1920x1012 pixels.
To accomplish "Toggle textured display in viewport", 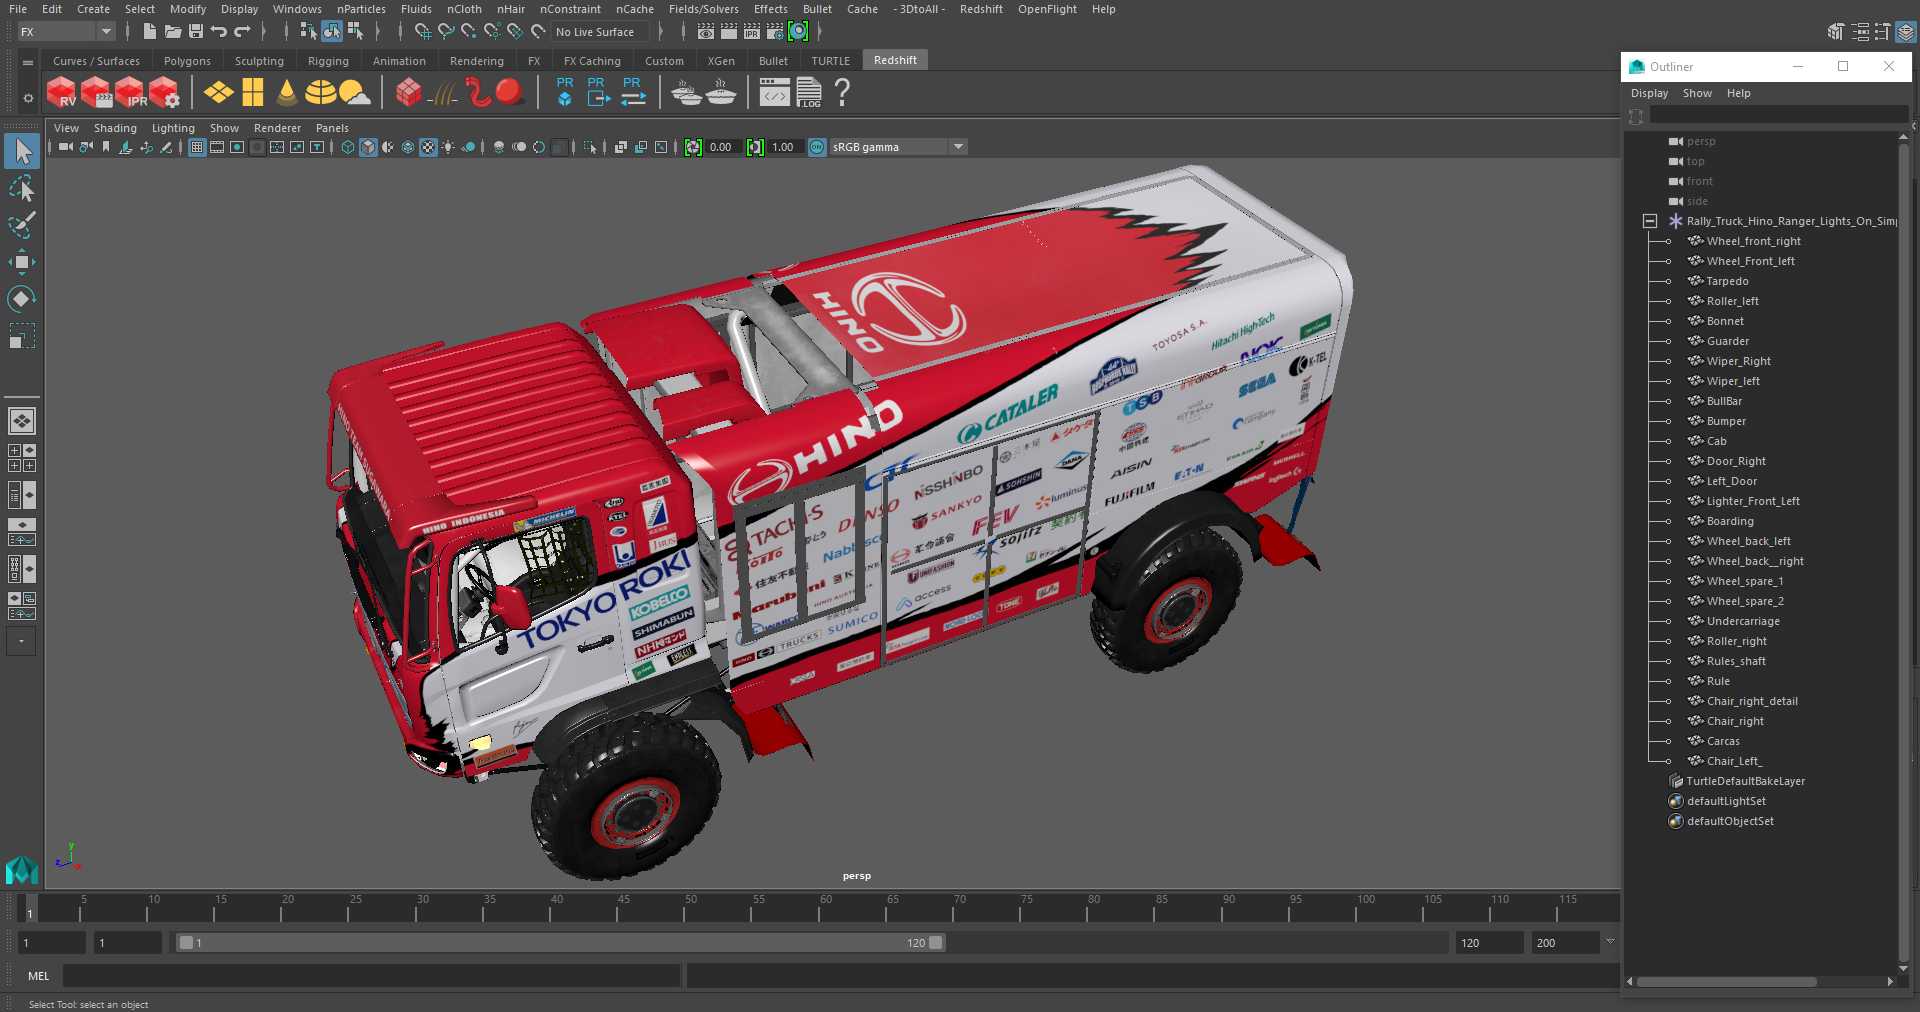I will tap(428, 147).
